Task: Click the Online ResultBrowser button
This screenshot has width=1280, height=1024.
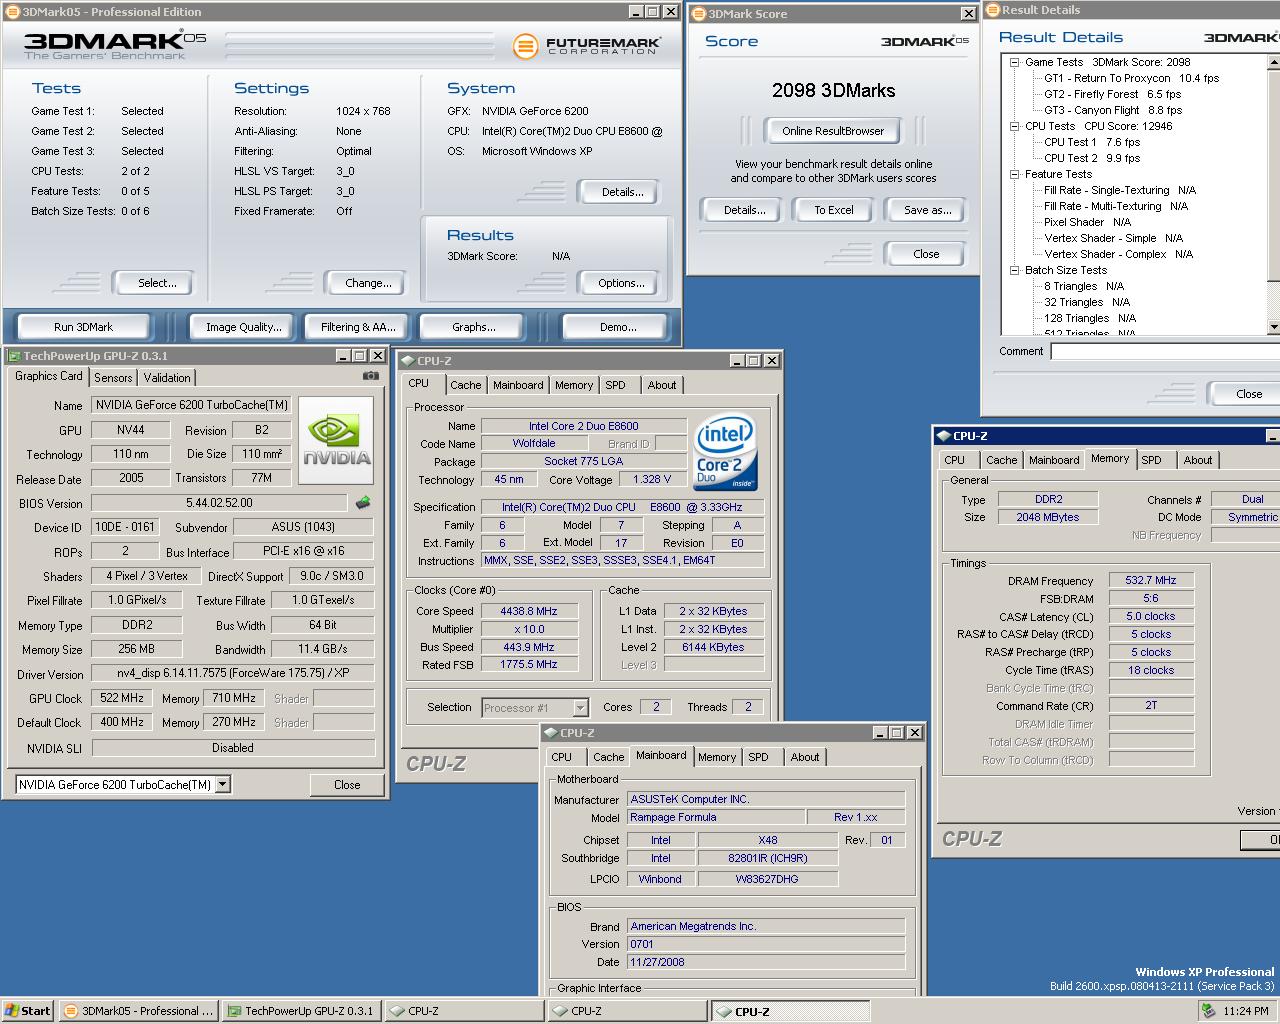Action: 833,131
